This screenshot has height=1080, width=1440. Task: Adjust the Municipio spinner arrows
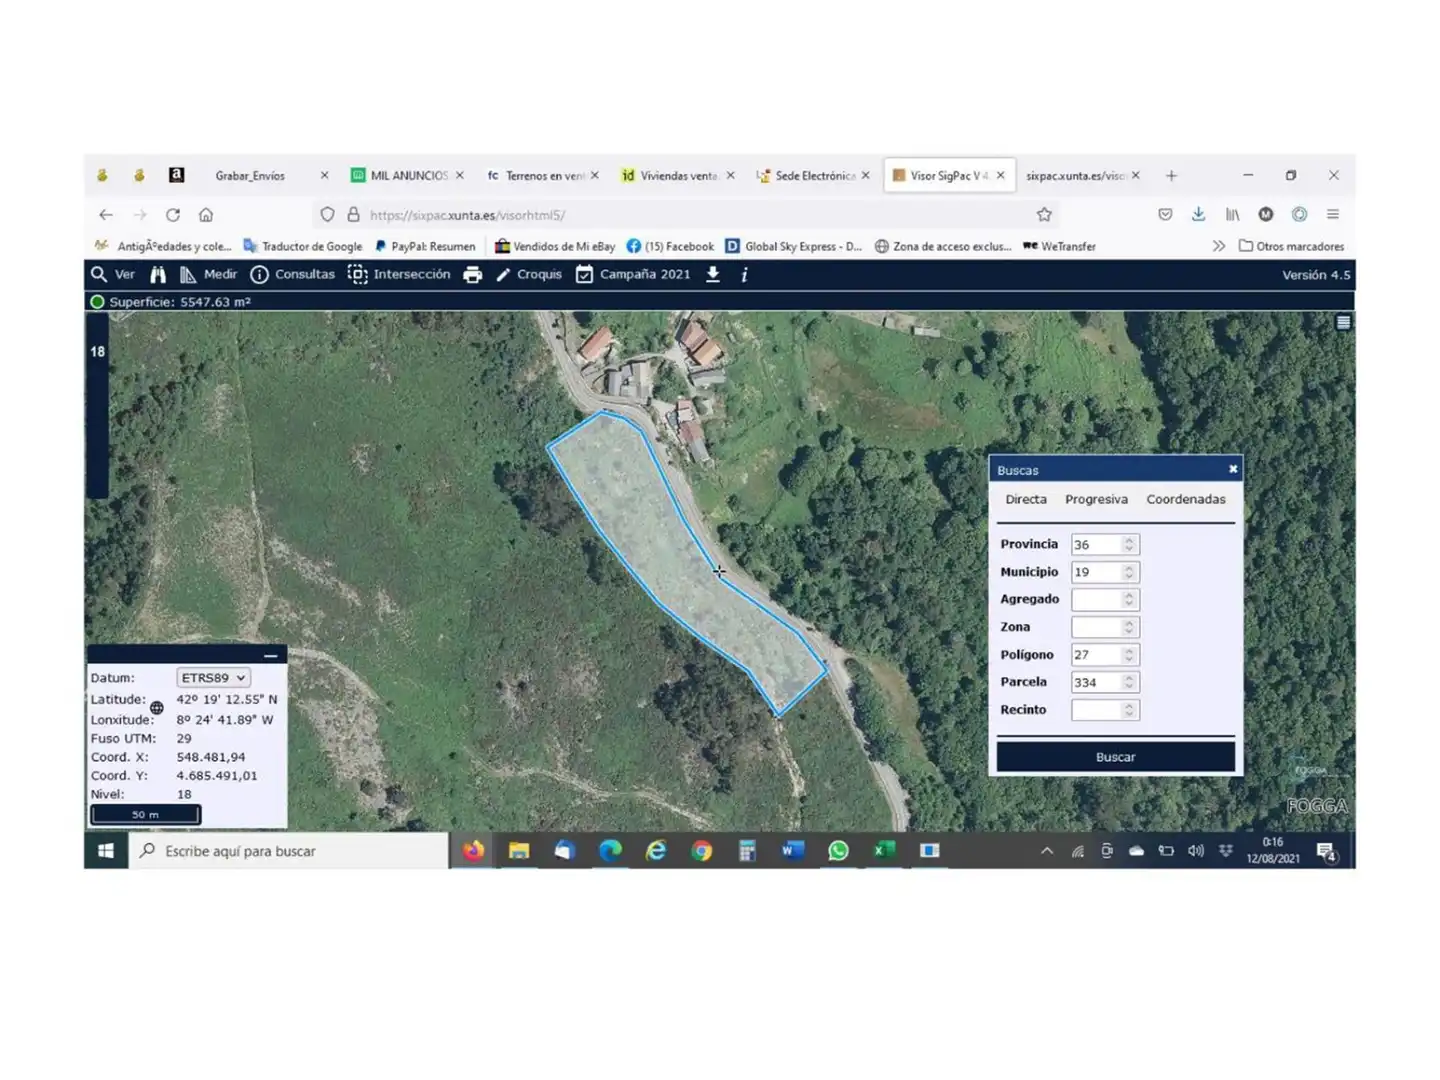(1129, 572)
